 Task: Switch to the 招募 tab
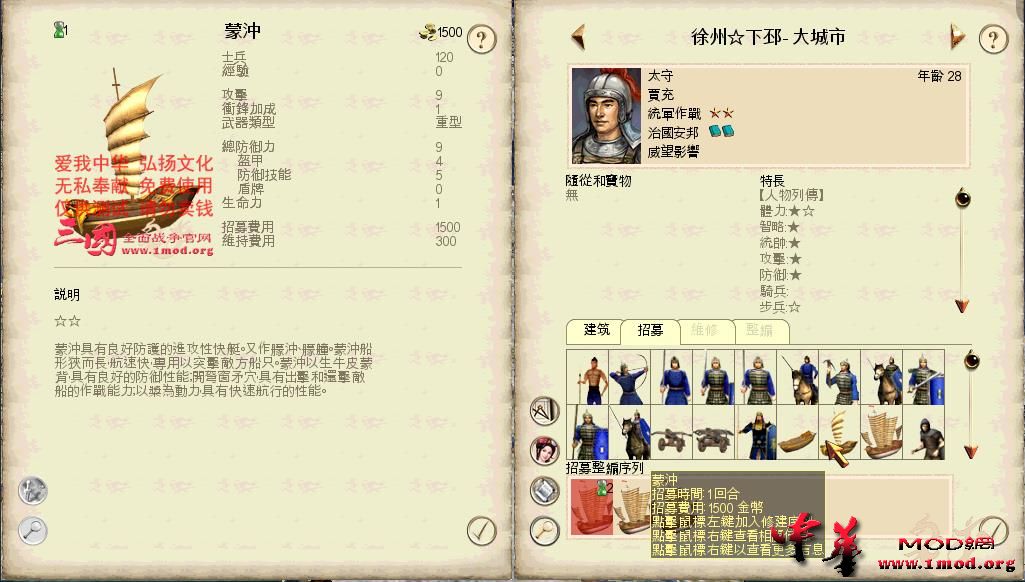(650, 331)
